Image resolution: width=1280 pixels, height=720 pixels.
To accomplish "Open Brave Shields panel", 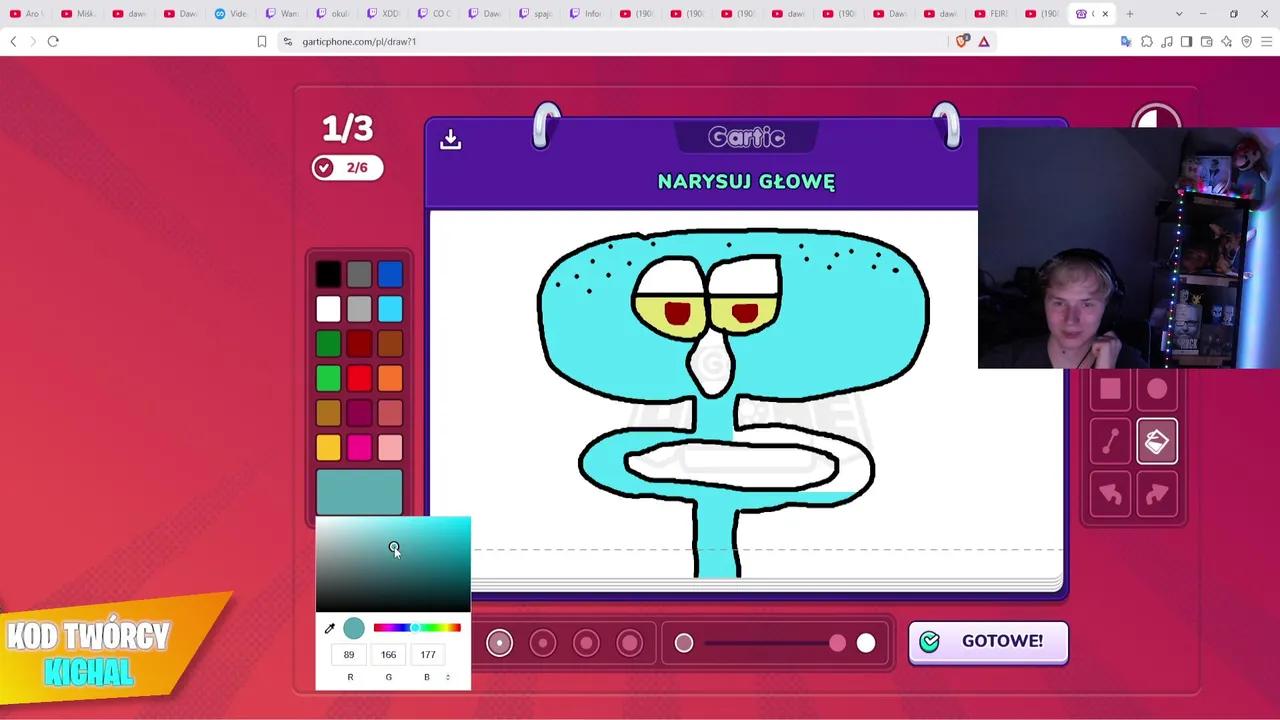I will pyautogui.click(x=962, y=41).
